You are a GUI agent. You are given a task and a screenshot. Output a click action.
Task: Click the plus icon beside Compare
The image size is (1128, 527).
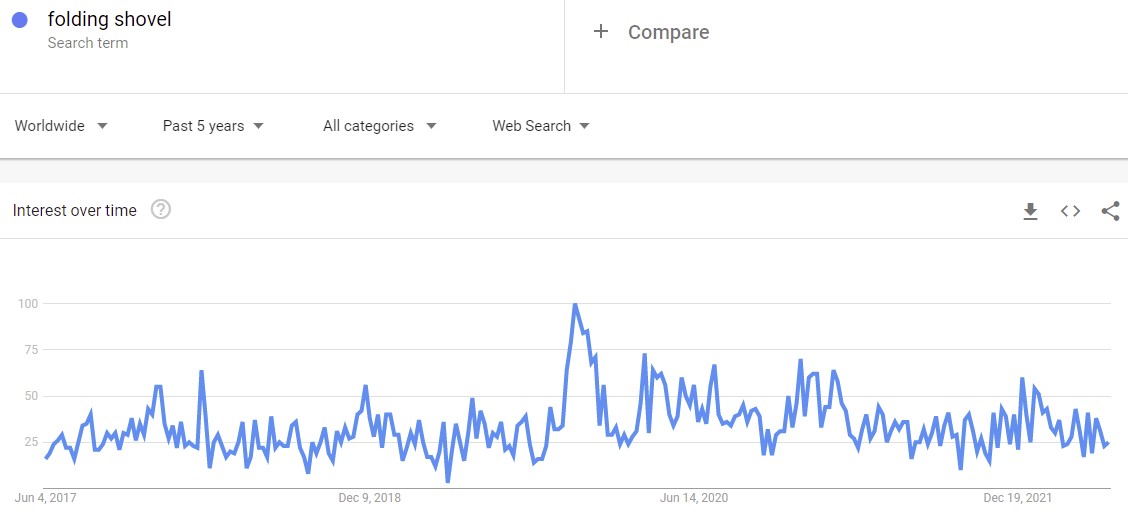(x=601, y=31)
